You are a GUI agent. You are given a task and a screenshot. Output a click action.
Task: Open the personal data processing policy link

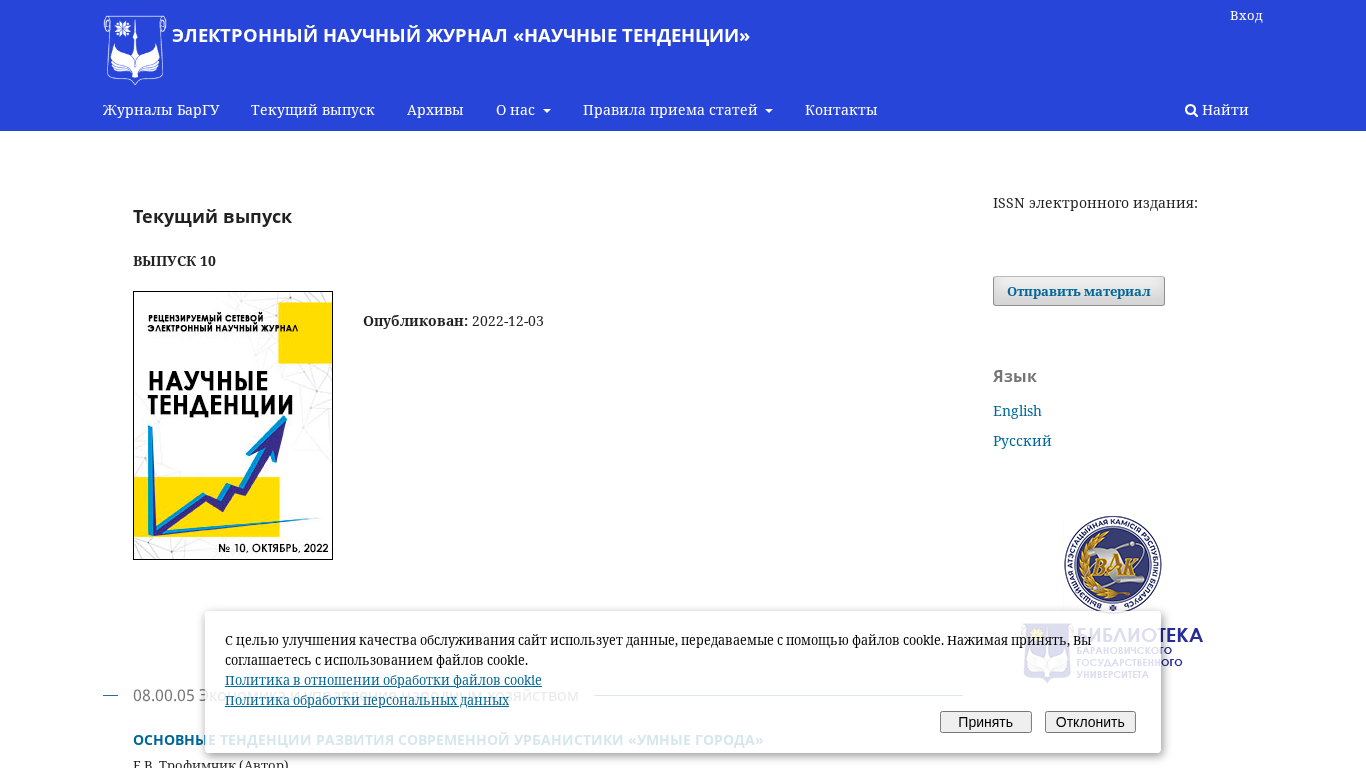tap(367, 700)
